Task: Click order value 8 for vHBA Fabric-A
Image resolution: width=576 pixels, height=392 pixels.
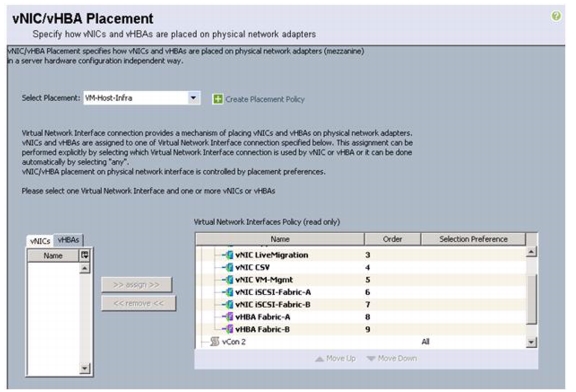Action: point(367,317)
